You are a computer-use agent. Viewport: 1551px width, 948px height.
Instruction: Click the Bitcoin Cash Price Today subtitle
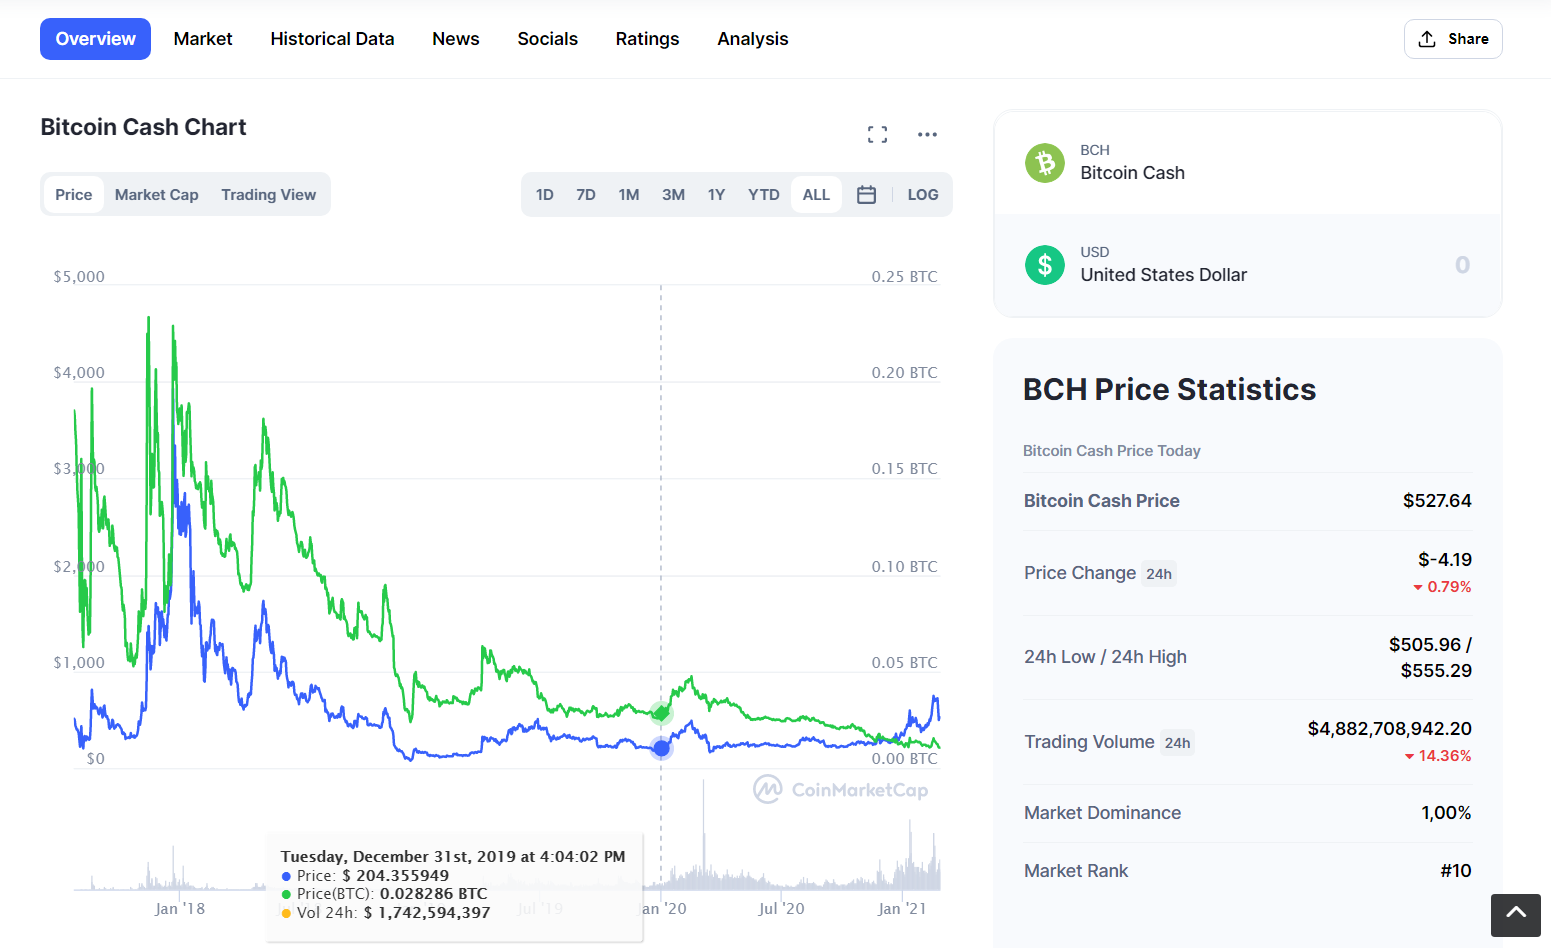tap(1112, 451)
